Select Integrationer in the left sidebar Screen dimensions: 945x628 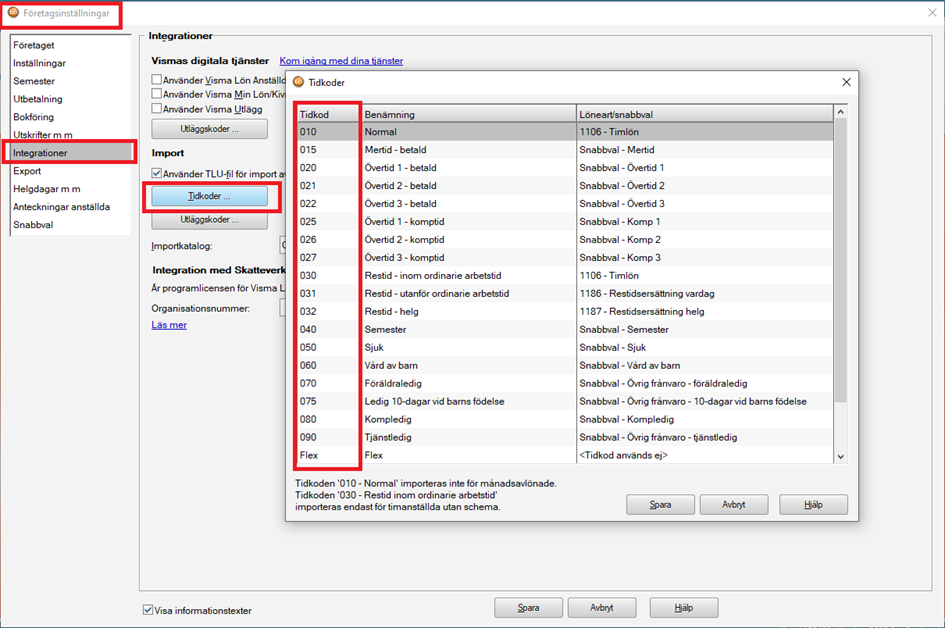pos(69,153)
